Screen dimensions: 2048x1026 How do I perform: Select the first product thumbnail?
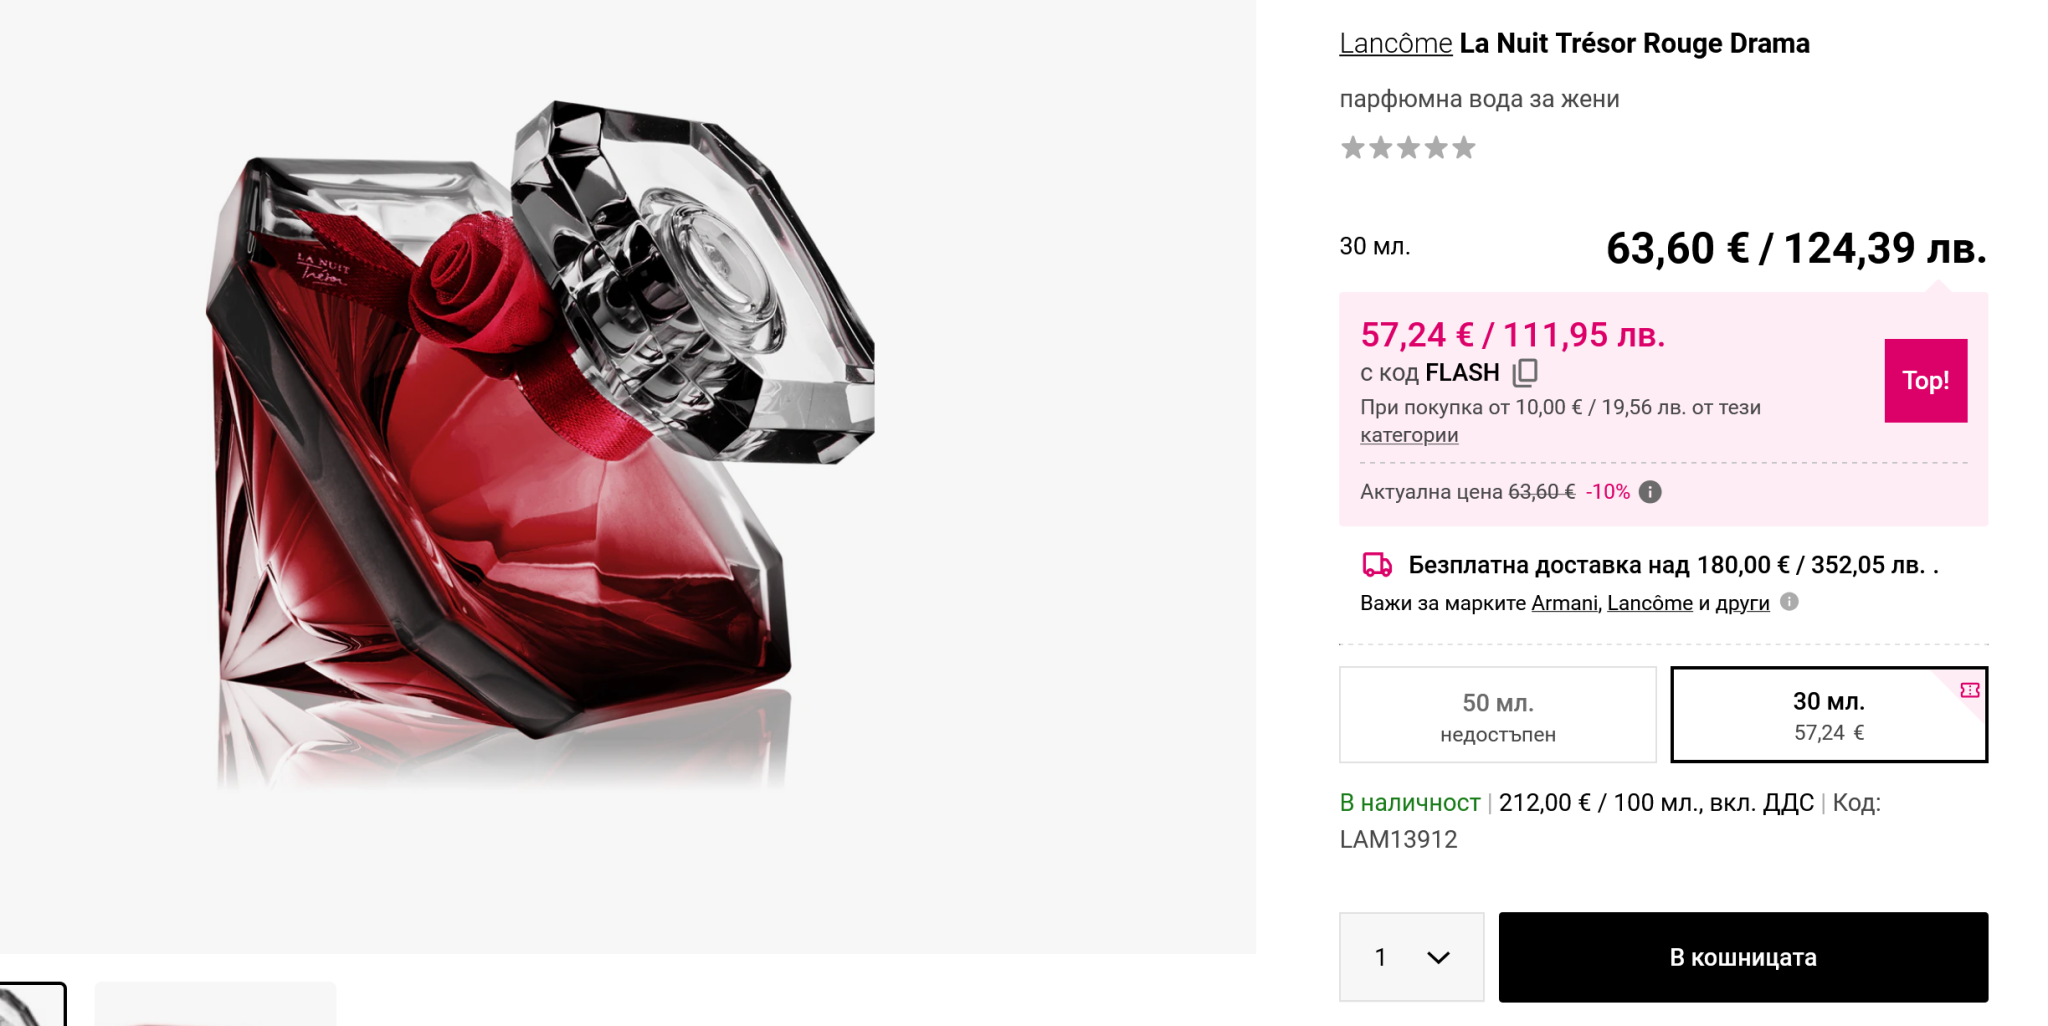(32, 1005)
